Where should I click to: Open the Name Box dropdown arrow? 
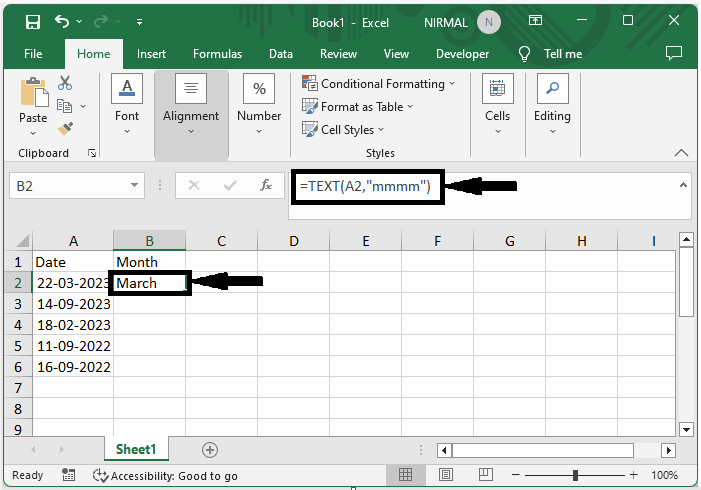tap(134, 185)
